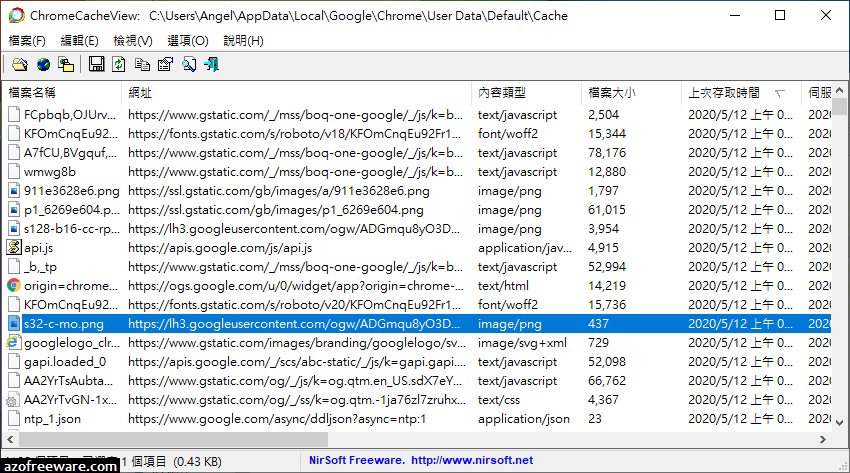Click file icon beside A7fCU,BVgquf row

click(x=14, y=153)
